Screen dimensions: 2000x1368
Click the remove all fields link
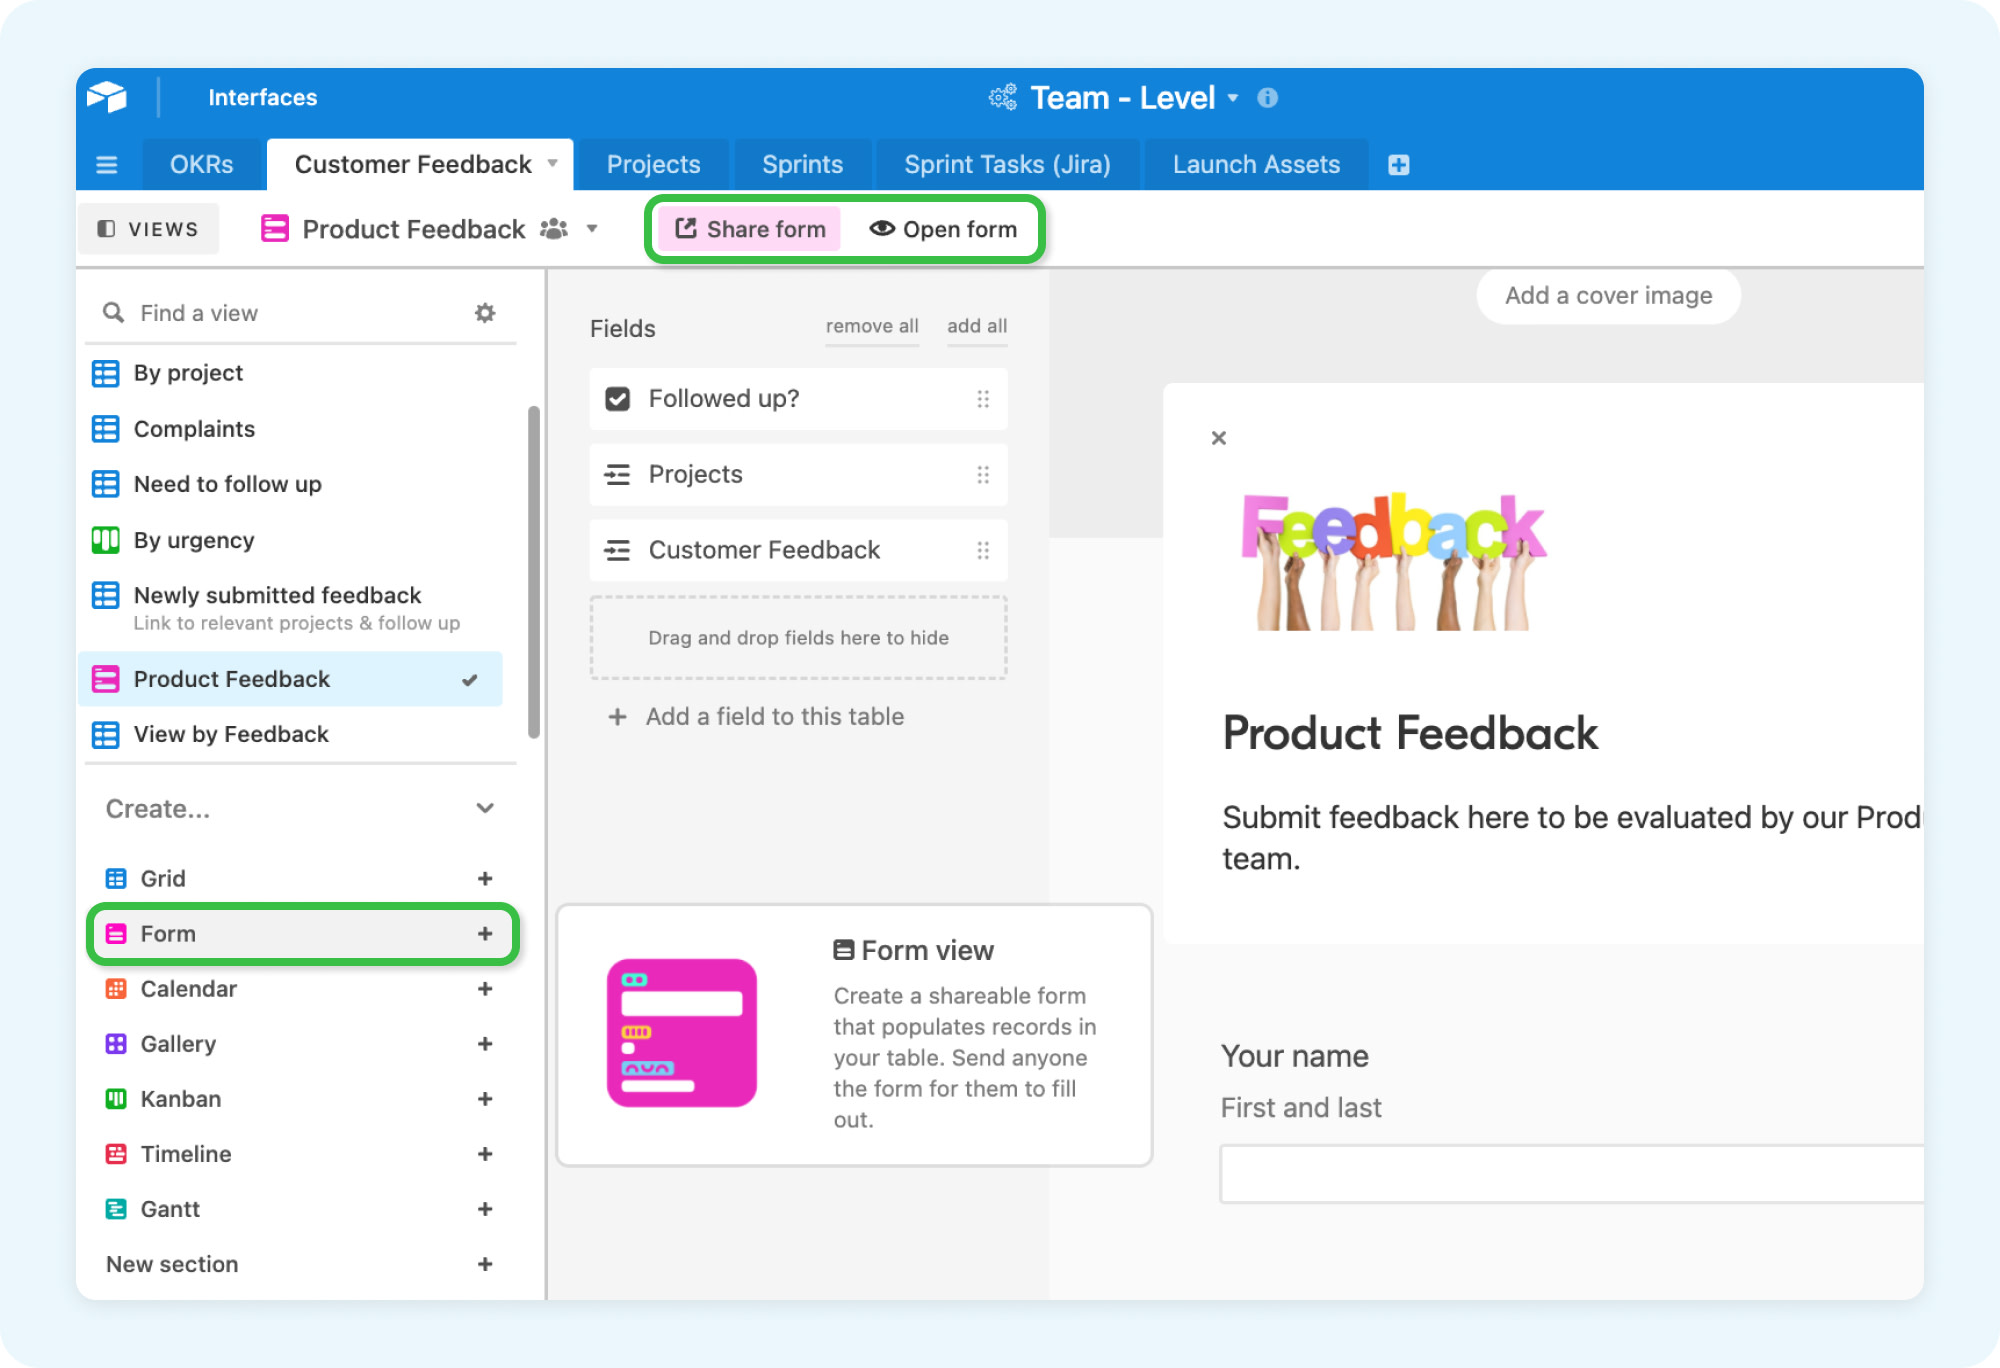coord(872,326)
